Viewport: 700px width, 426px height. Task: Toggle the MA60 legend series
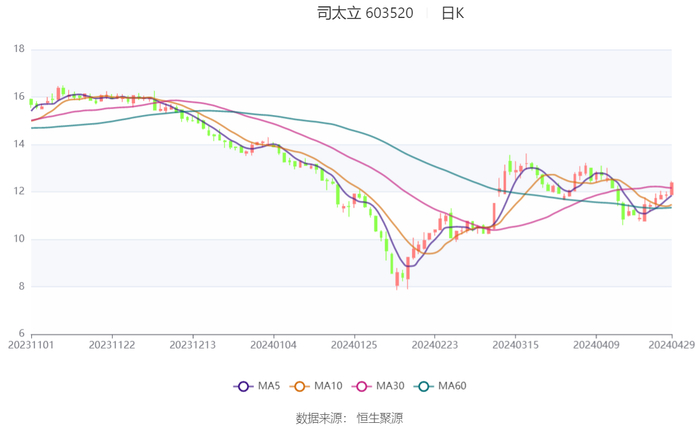click(436, 386)
